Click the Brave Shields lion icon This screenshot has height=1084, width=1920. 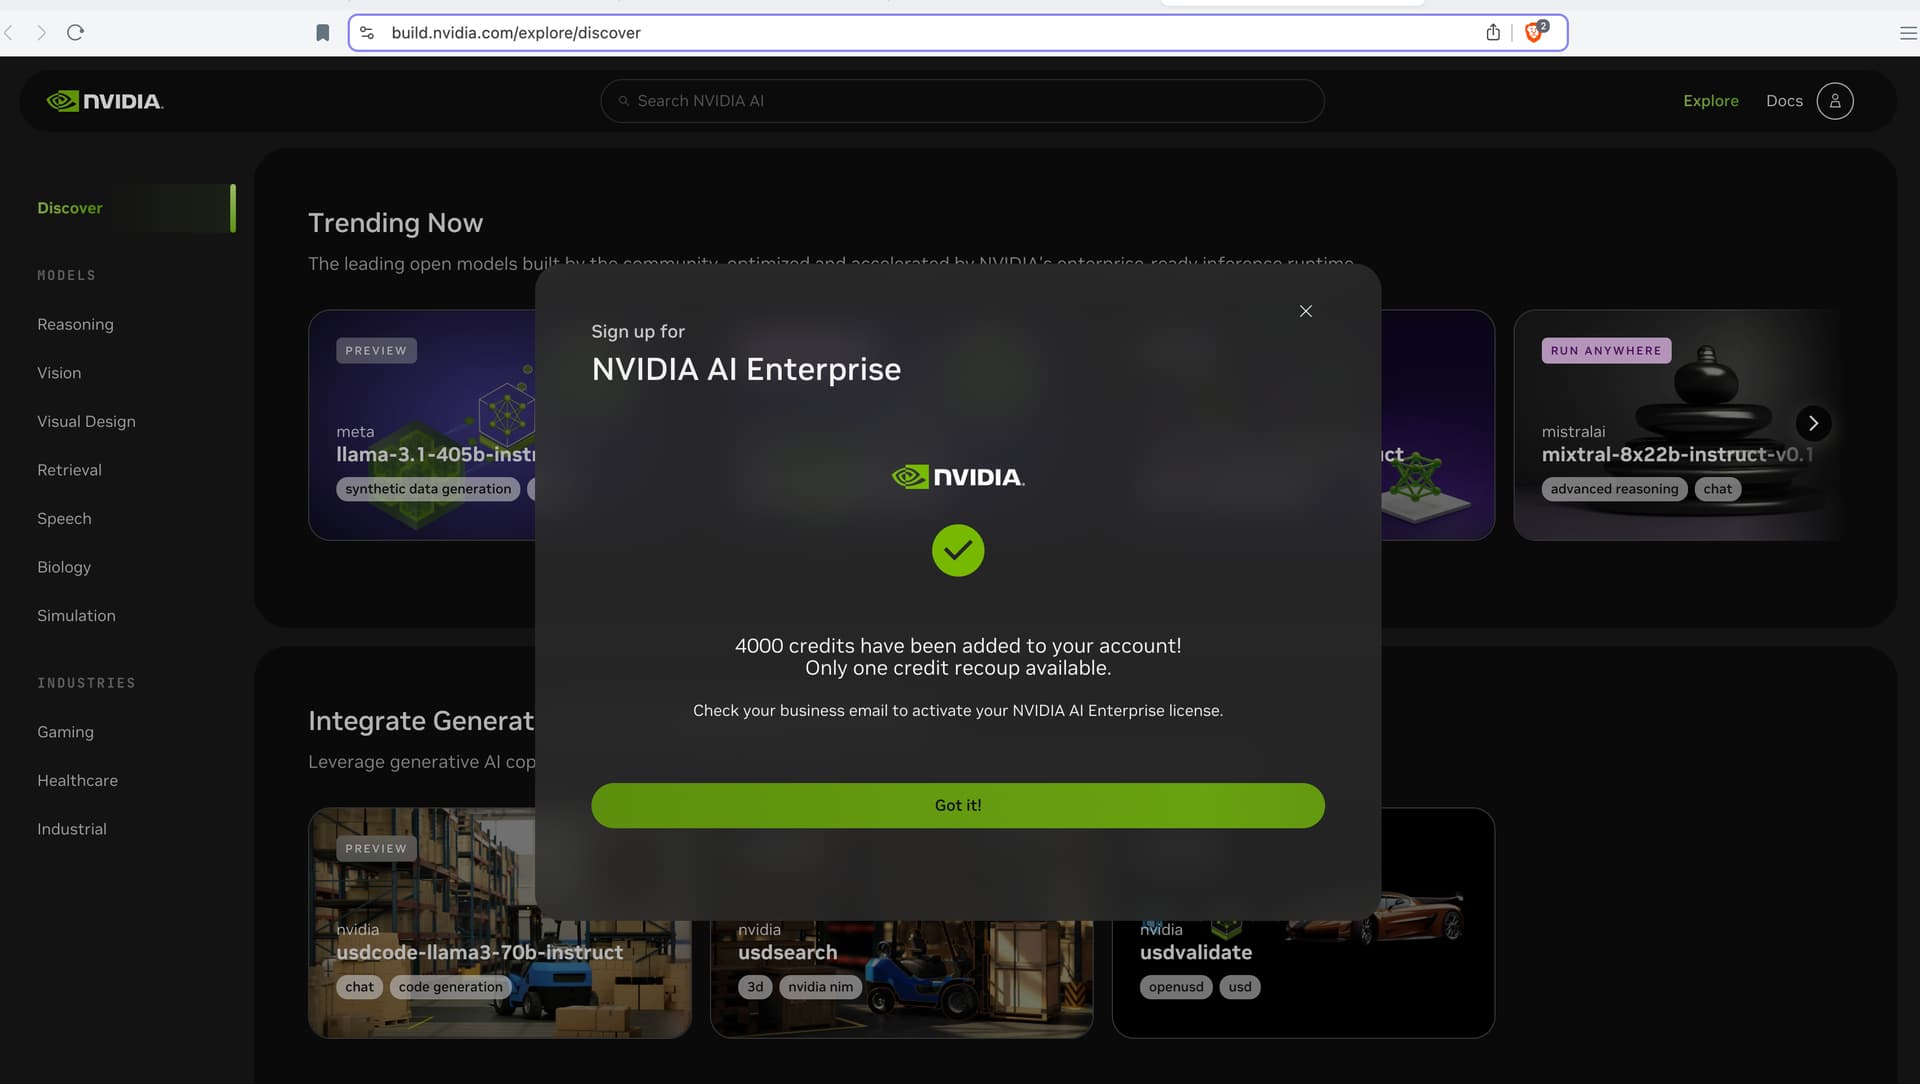1533,33
